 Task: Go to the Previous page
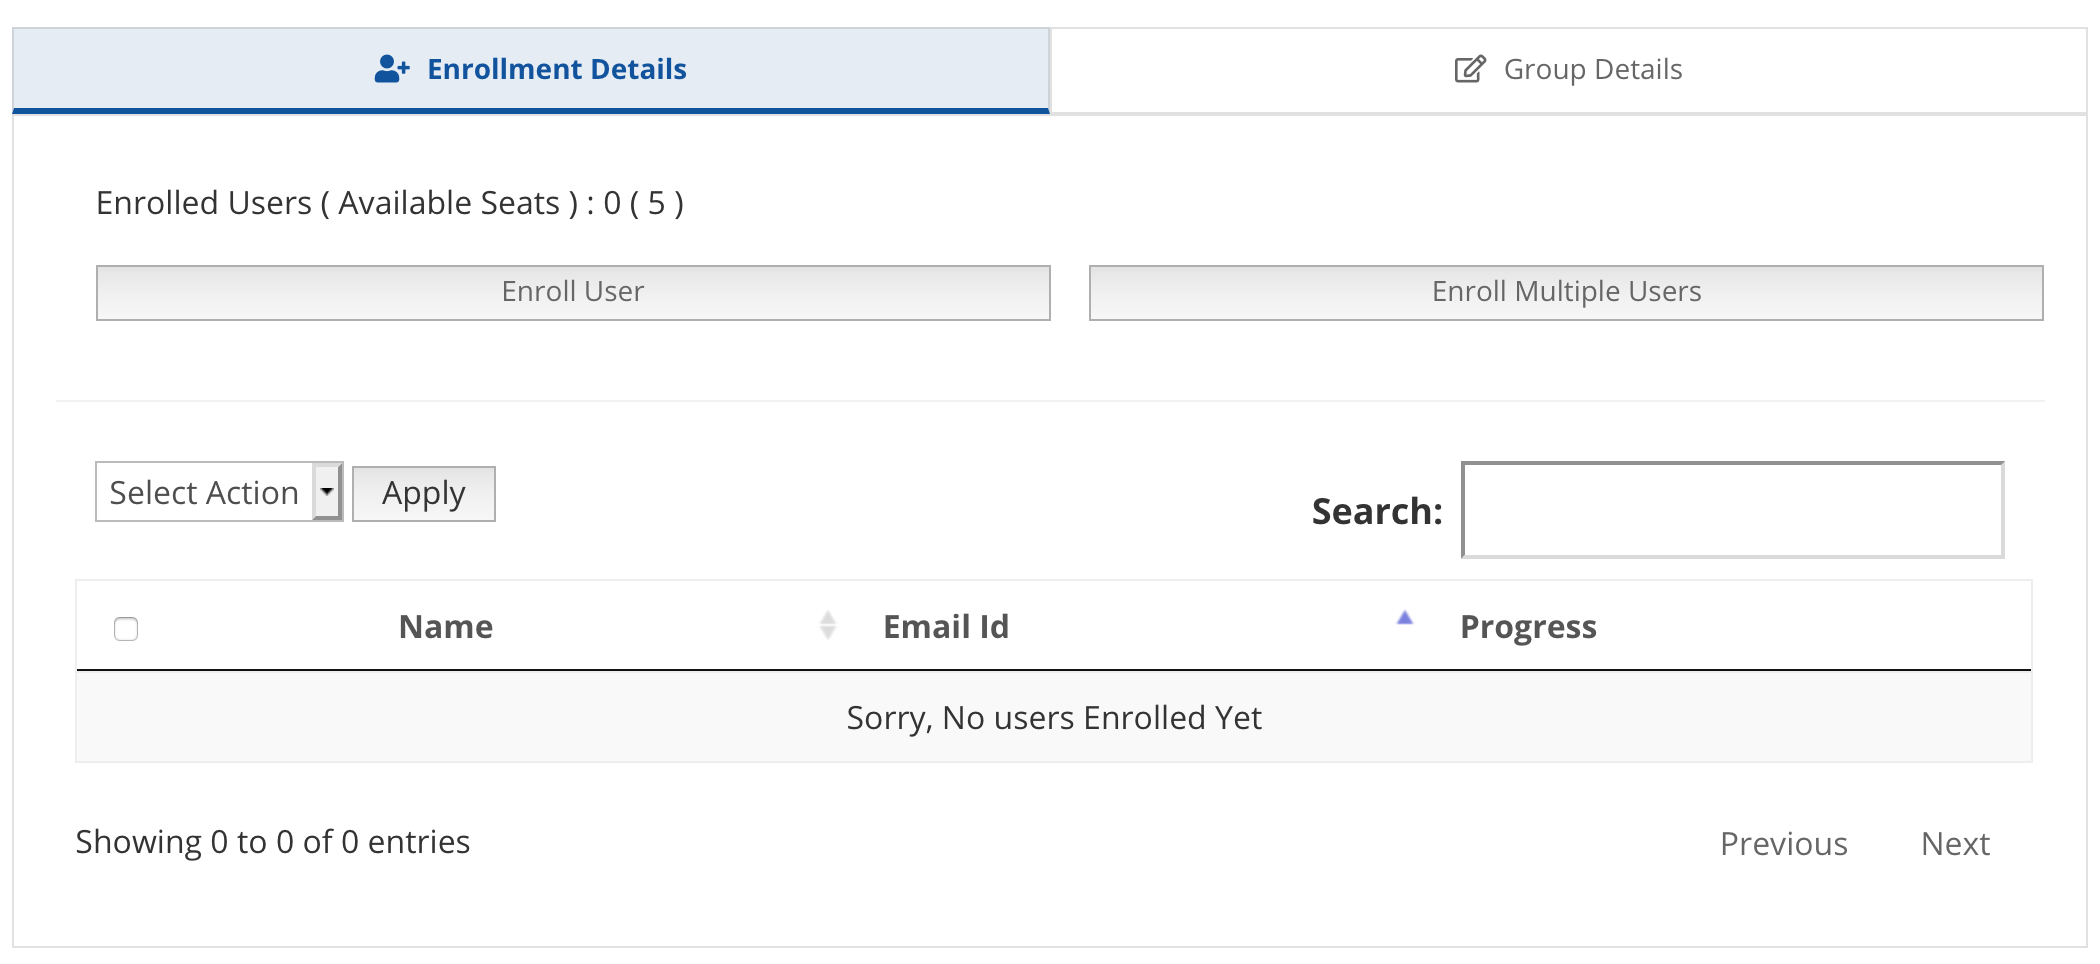[x=1783, y=844]
